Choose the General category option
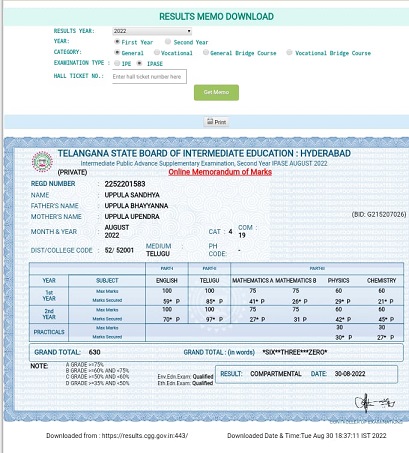 pos(117,52)
